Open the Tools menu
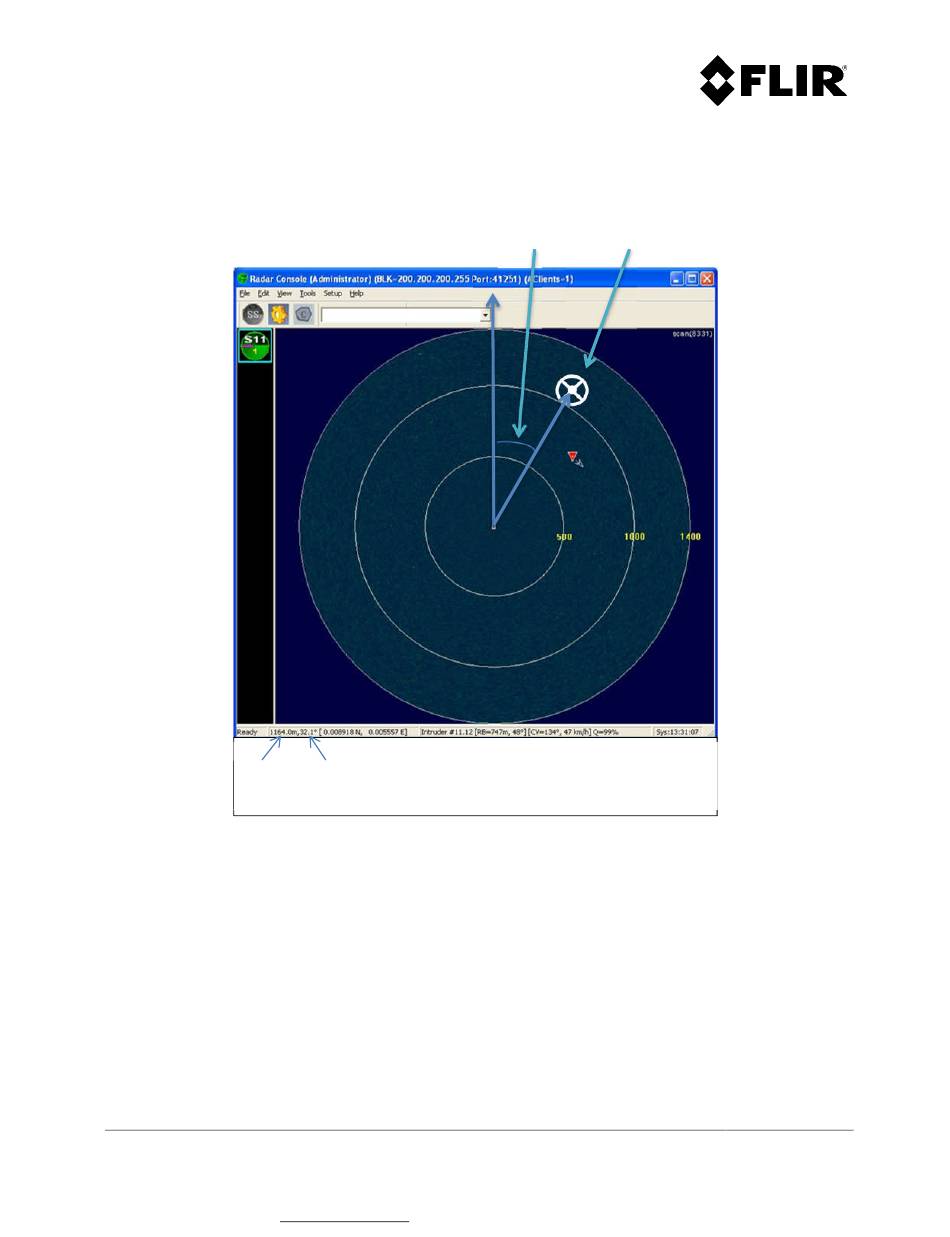Image resolution: width=950 pixels, height=1237 pixels. (x=308, y=294)
